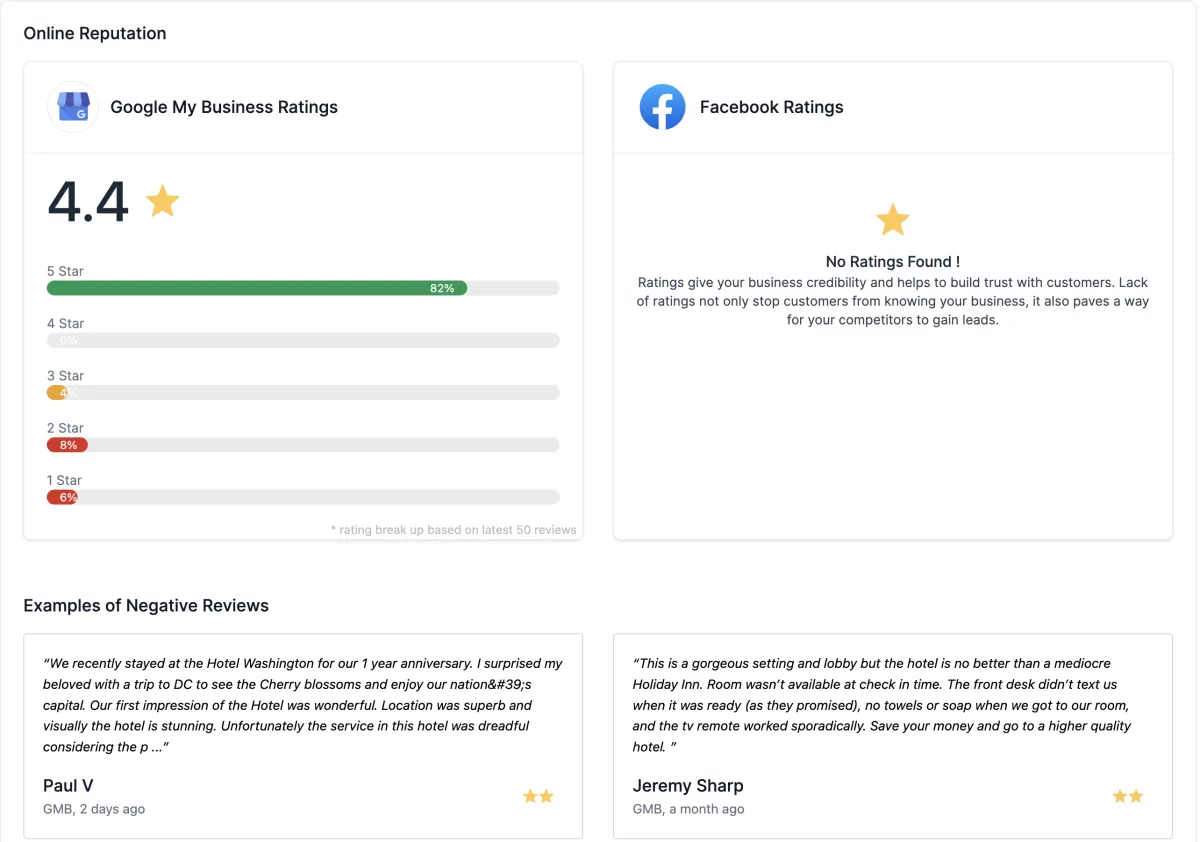Viewport: 1200px width, 842px height.
Task: Click the Facebook Ratings heading
Action: (771, 107)
